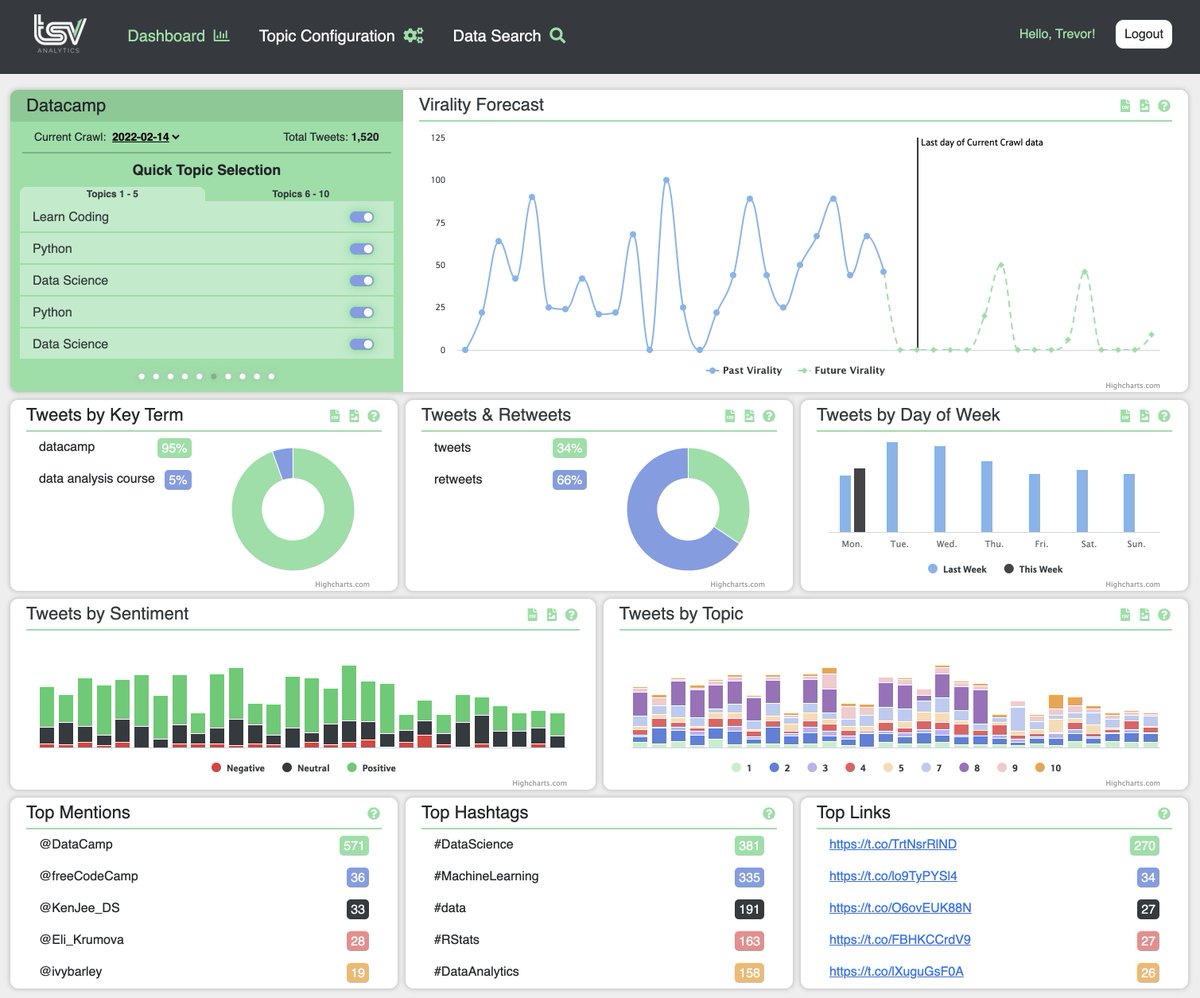Open link https://t.co/TrtNsrRlND
The height and width of the screenshot is (998, 1200).
tap(893, 845)
